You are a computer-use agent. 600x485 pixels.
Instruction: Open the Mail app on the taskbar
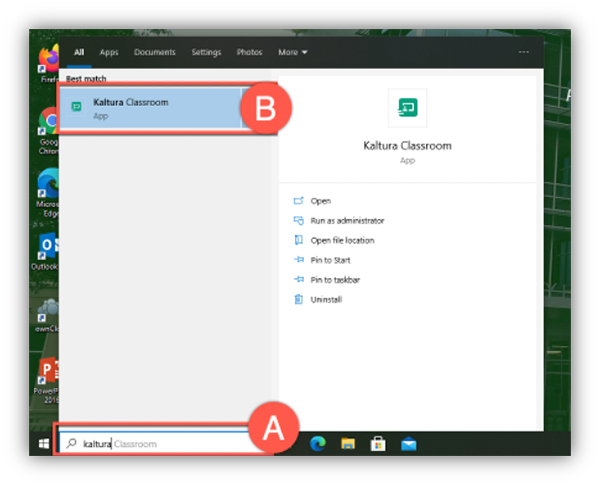point(408,443)
